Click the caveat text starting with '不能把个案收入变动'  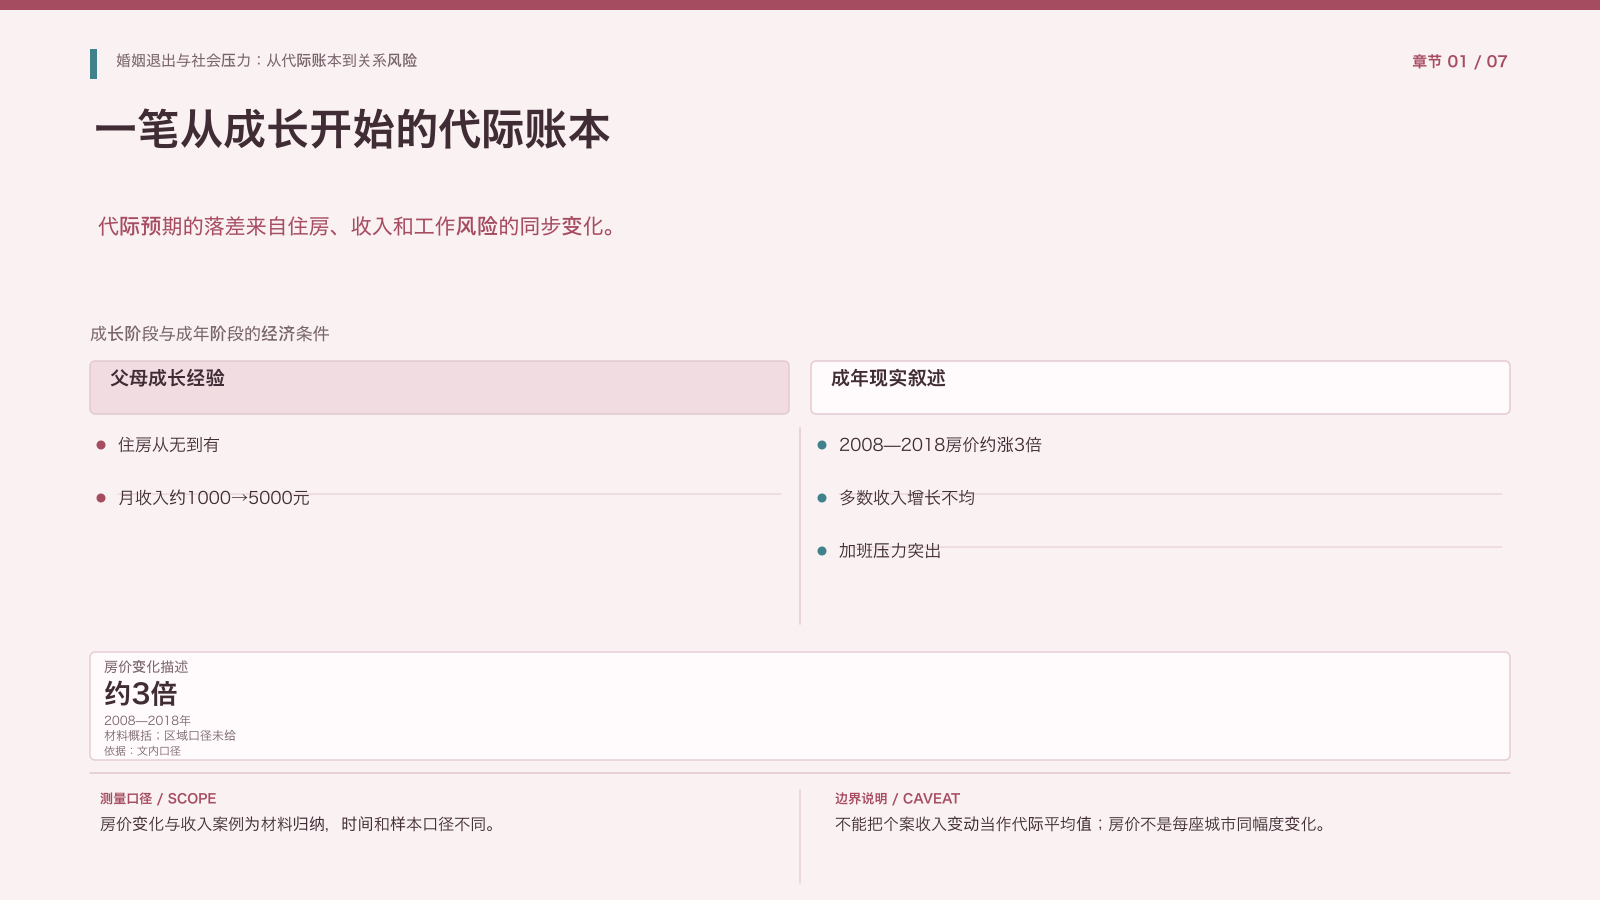tap(1083, 824)
